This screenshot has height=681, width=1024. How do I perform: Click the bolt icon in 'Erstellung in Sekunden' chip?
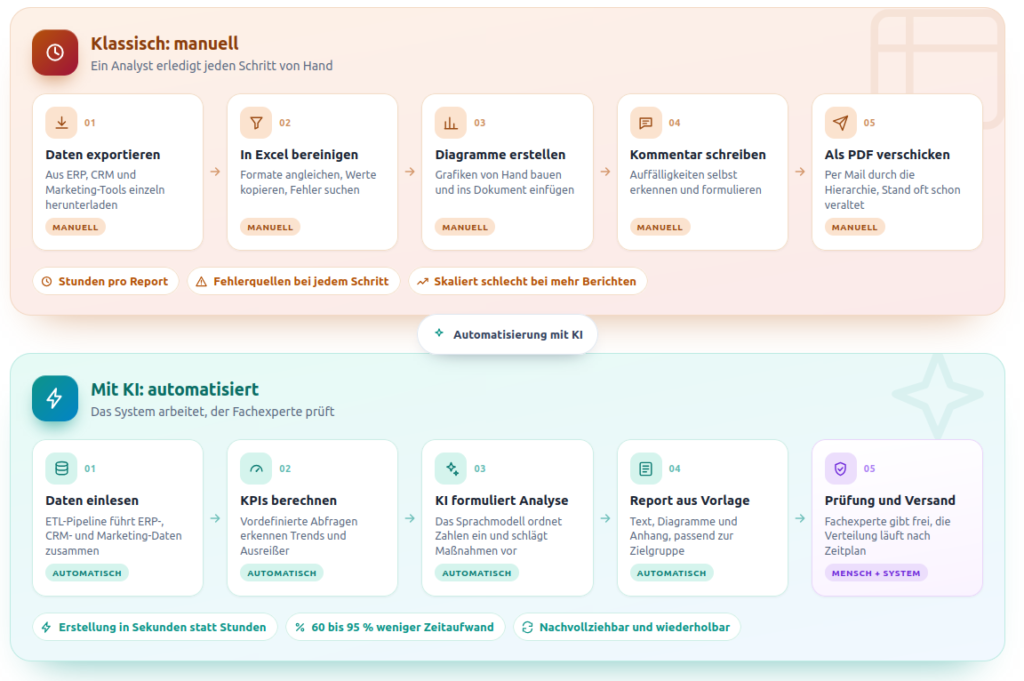(46, 627)
